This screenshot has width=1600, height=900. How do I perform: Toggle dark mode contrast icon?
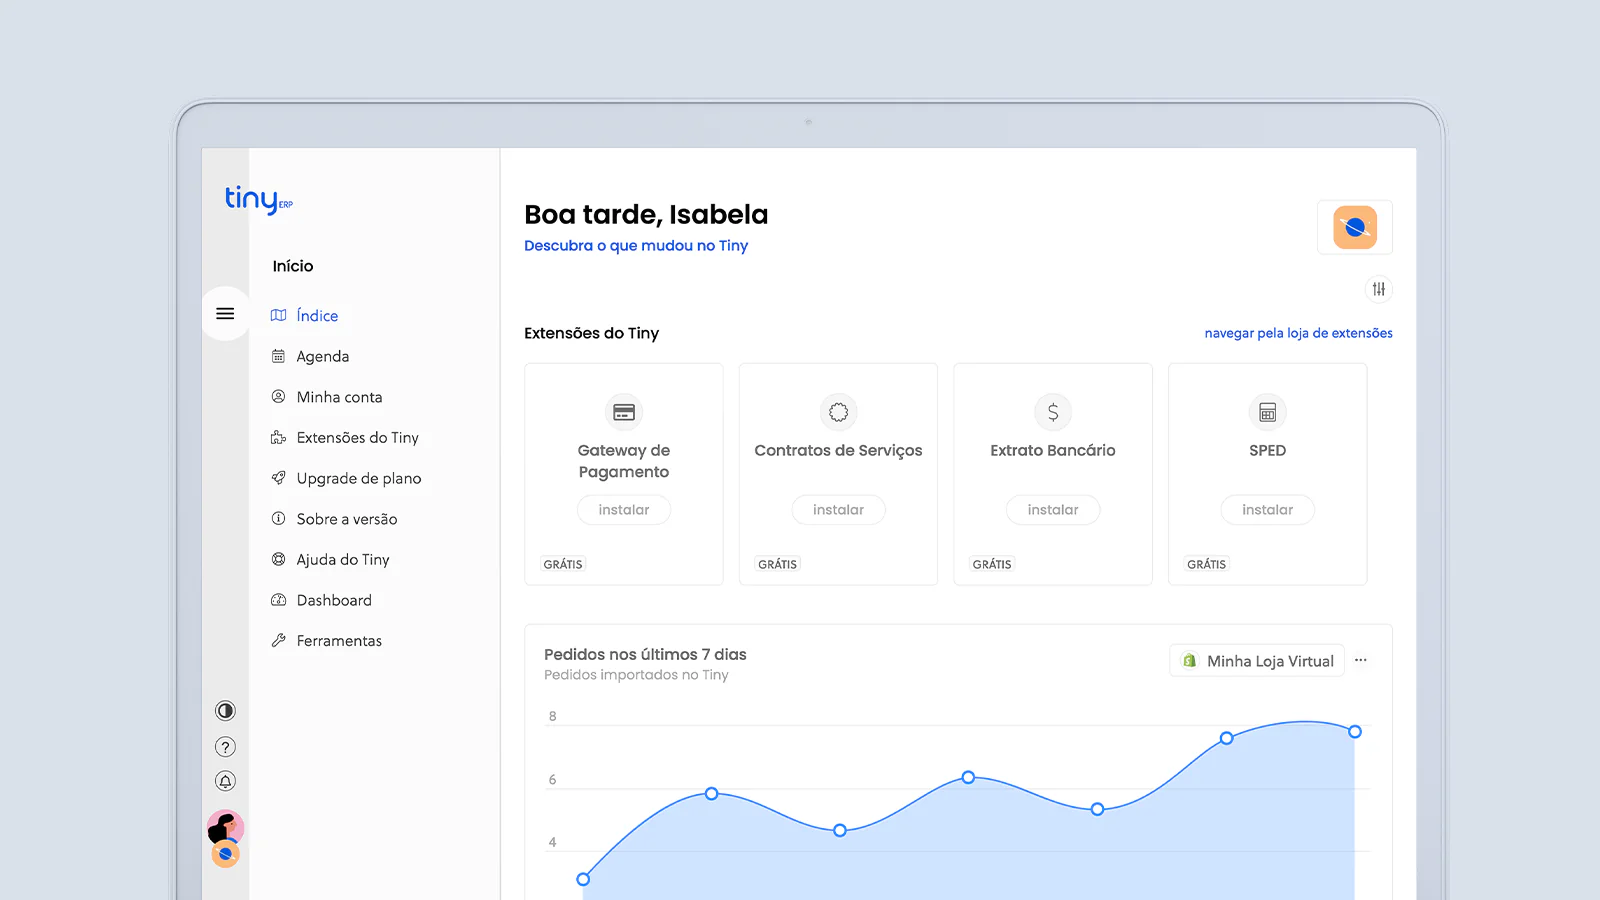[225, 710]
